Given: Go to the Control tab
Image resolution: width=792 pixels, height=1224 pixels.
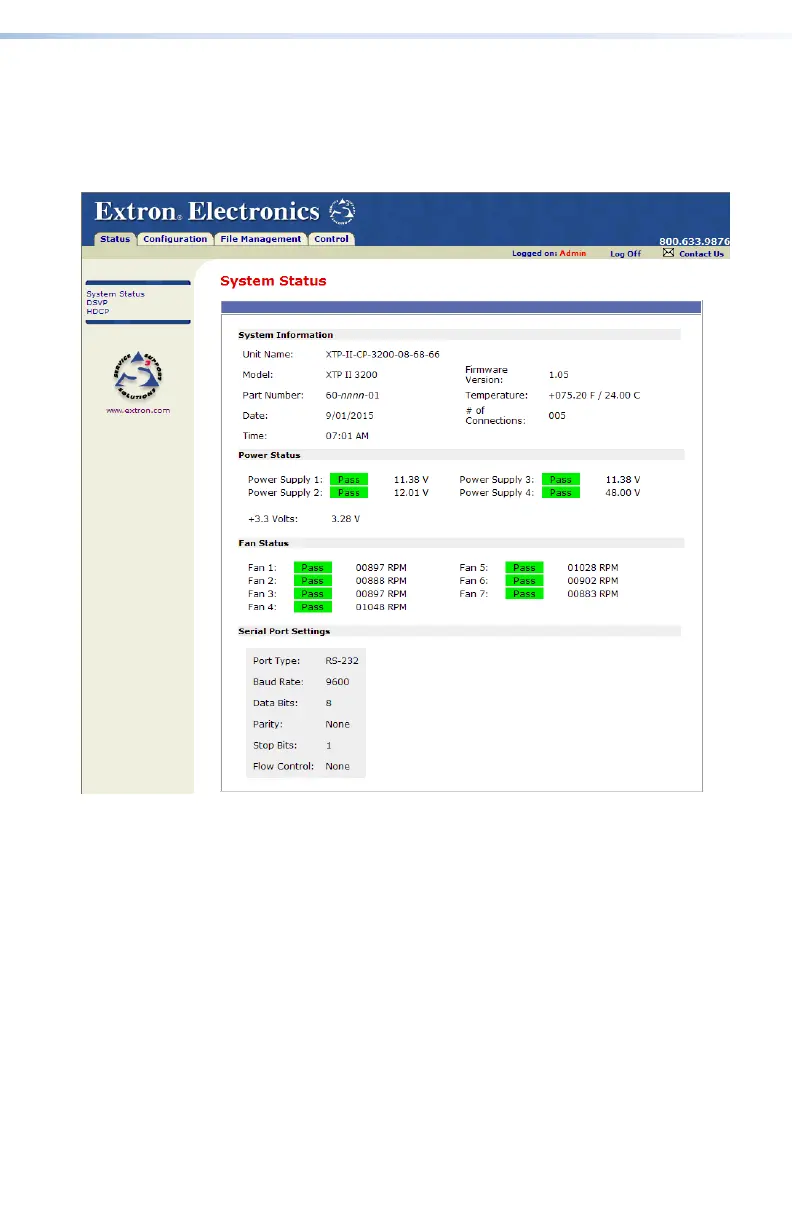Looking at the screenshot, I should [331, 239].
